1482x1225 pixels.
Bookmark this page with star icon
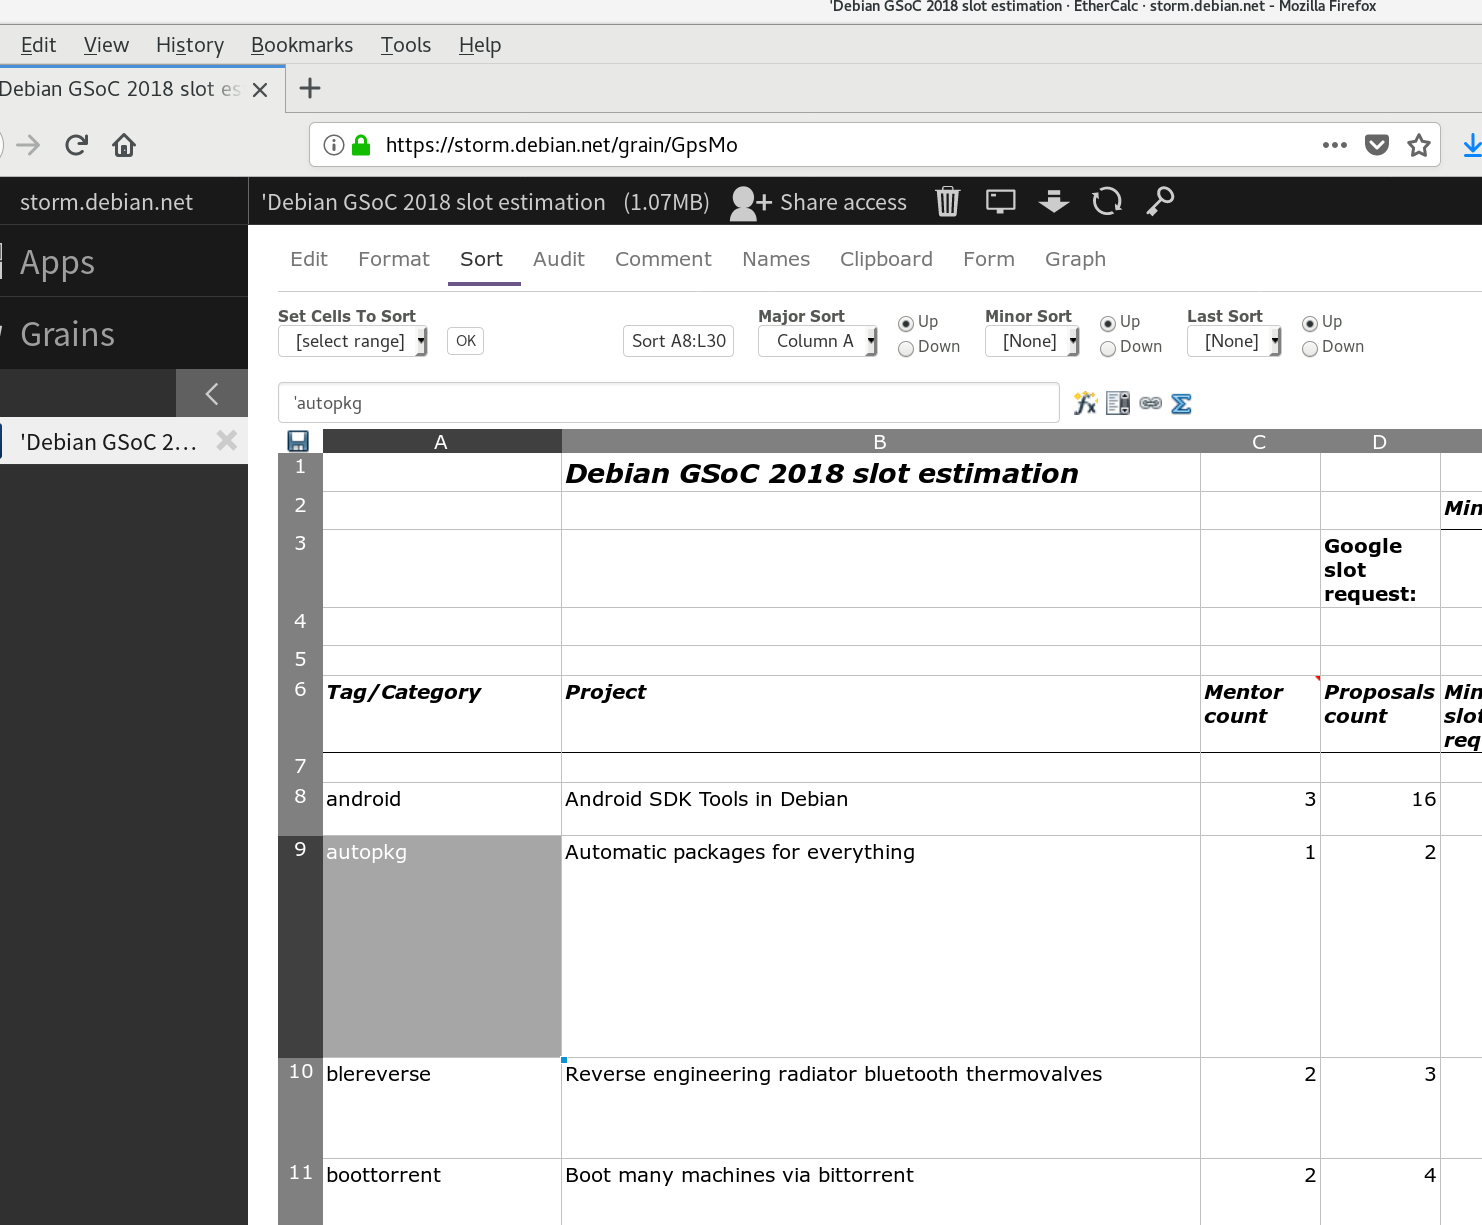[1418, 145]
